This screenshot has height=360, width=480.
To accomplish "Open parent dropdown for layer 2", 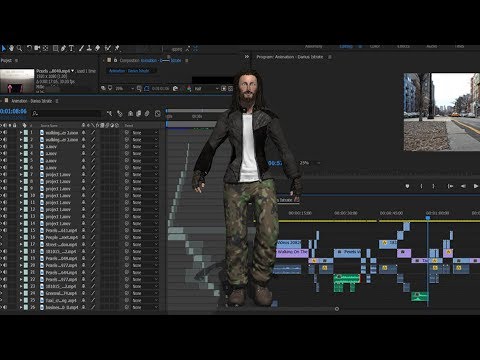I will [x=145, y=140].
